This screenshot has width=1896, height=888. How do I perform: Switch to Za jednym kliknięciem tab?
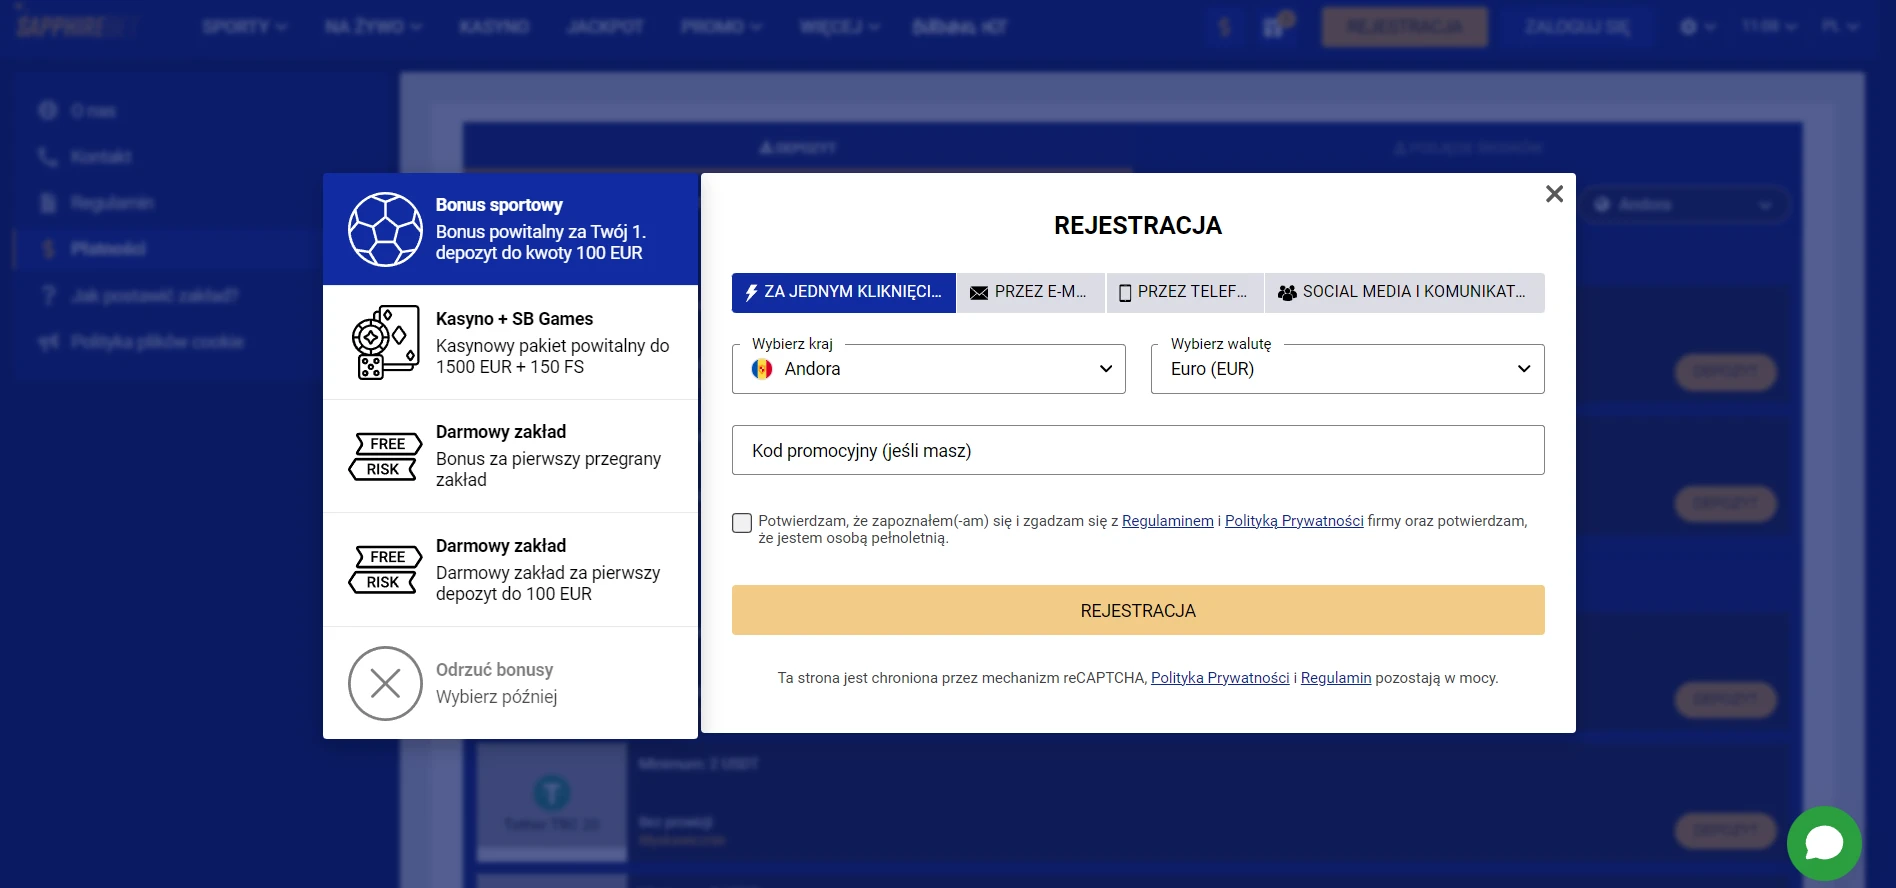pos(844,293)
